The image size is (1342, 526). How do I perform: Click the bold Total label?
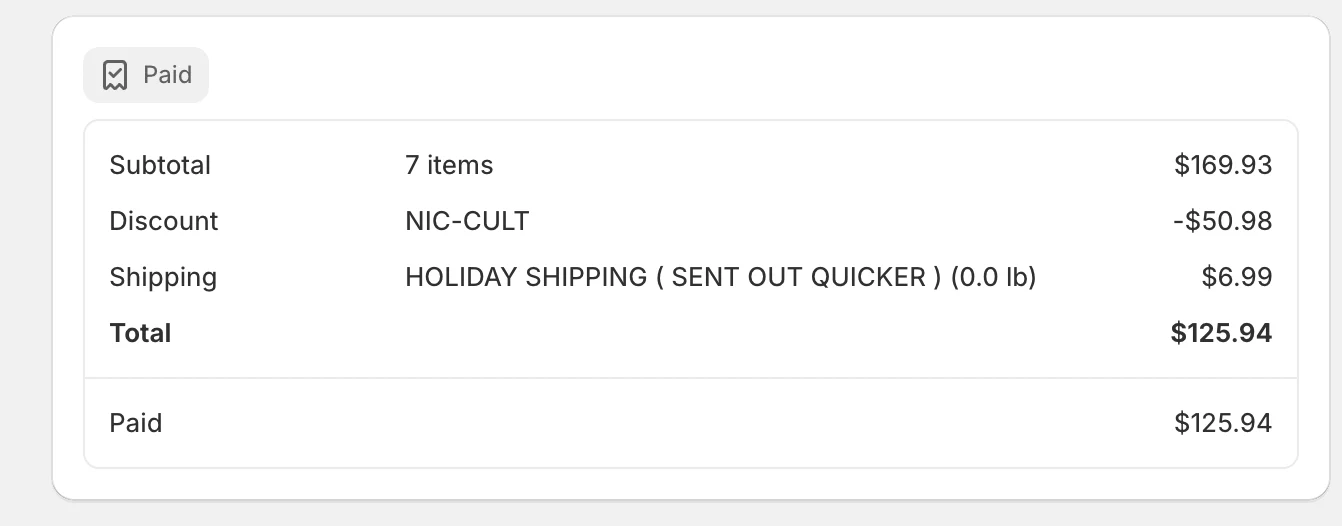click(x=140, y=333)
